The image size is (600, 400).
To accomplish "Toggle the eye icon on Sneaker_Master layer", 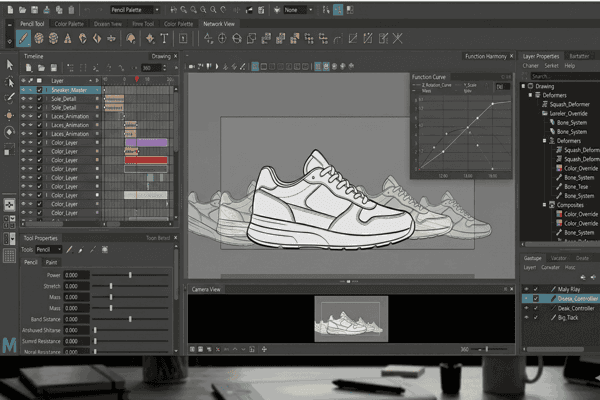I will click(23, 90).
